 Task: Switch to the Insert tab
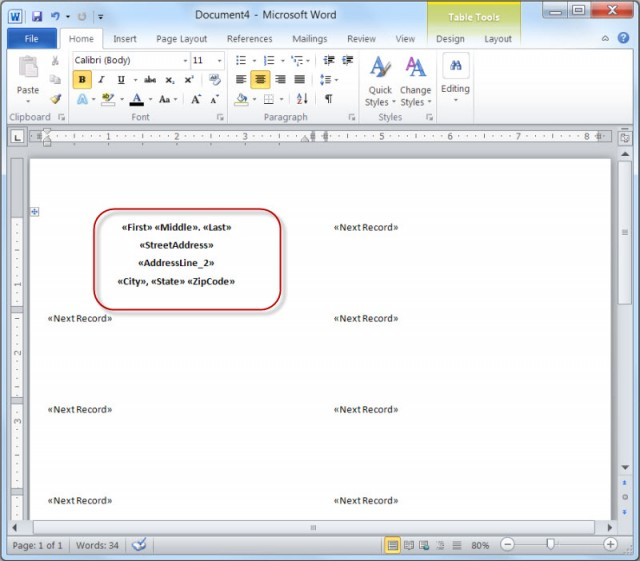point(124,39)
